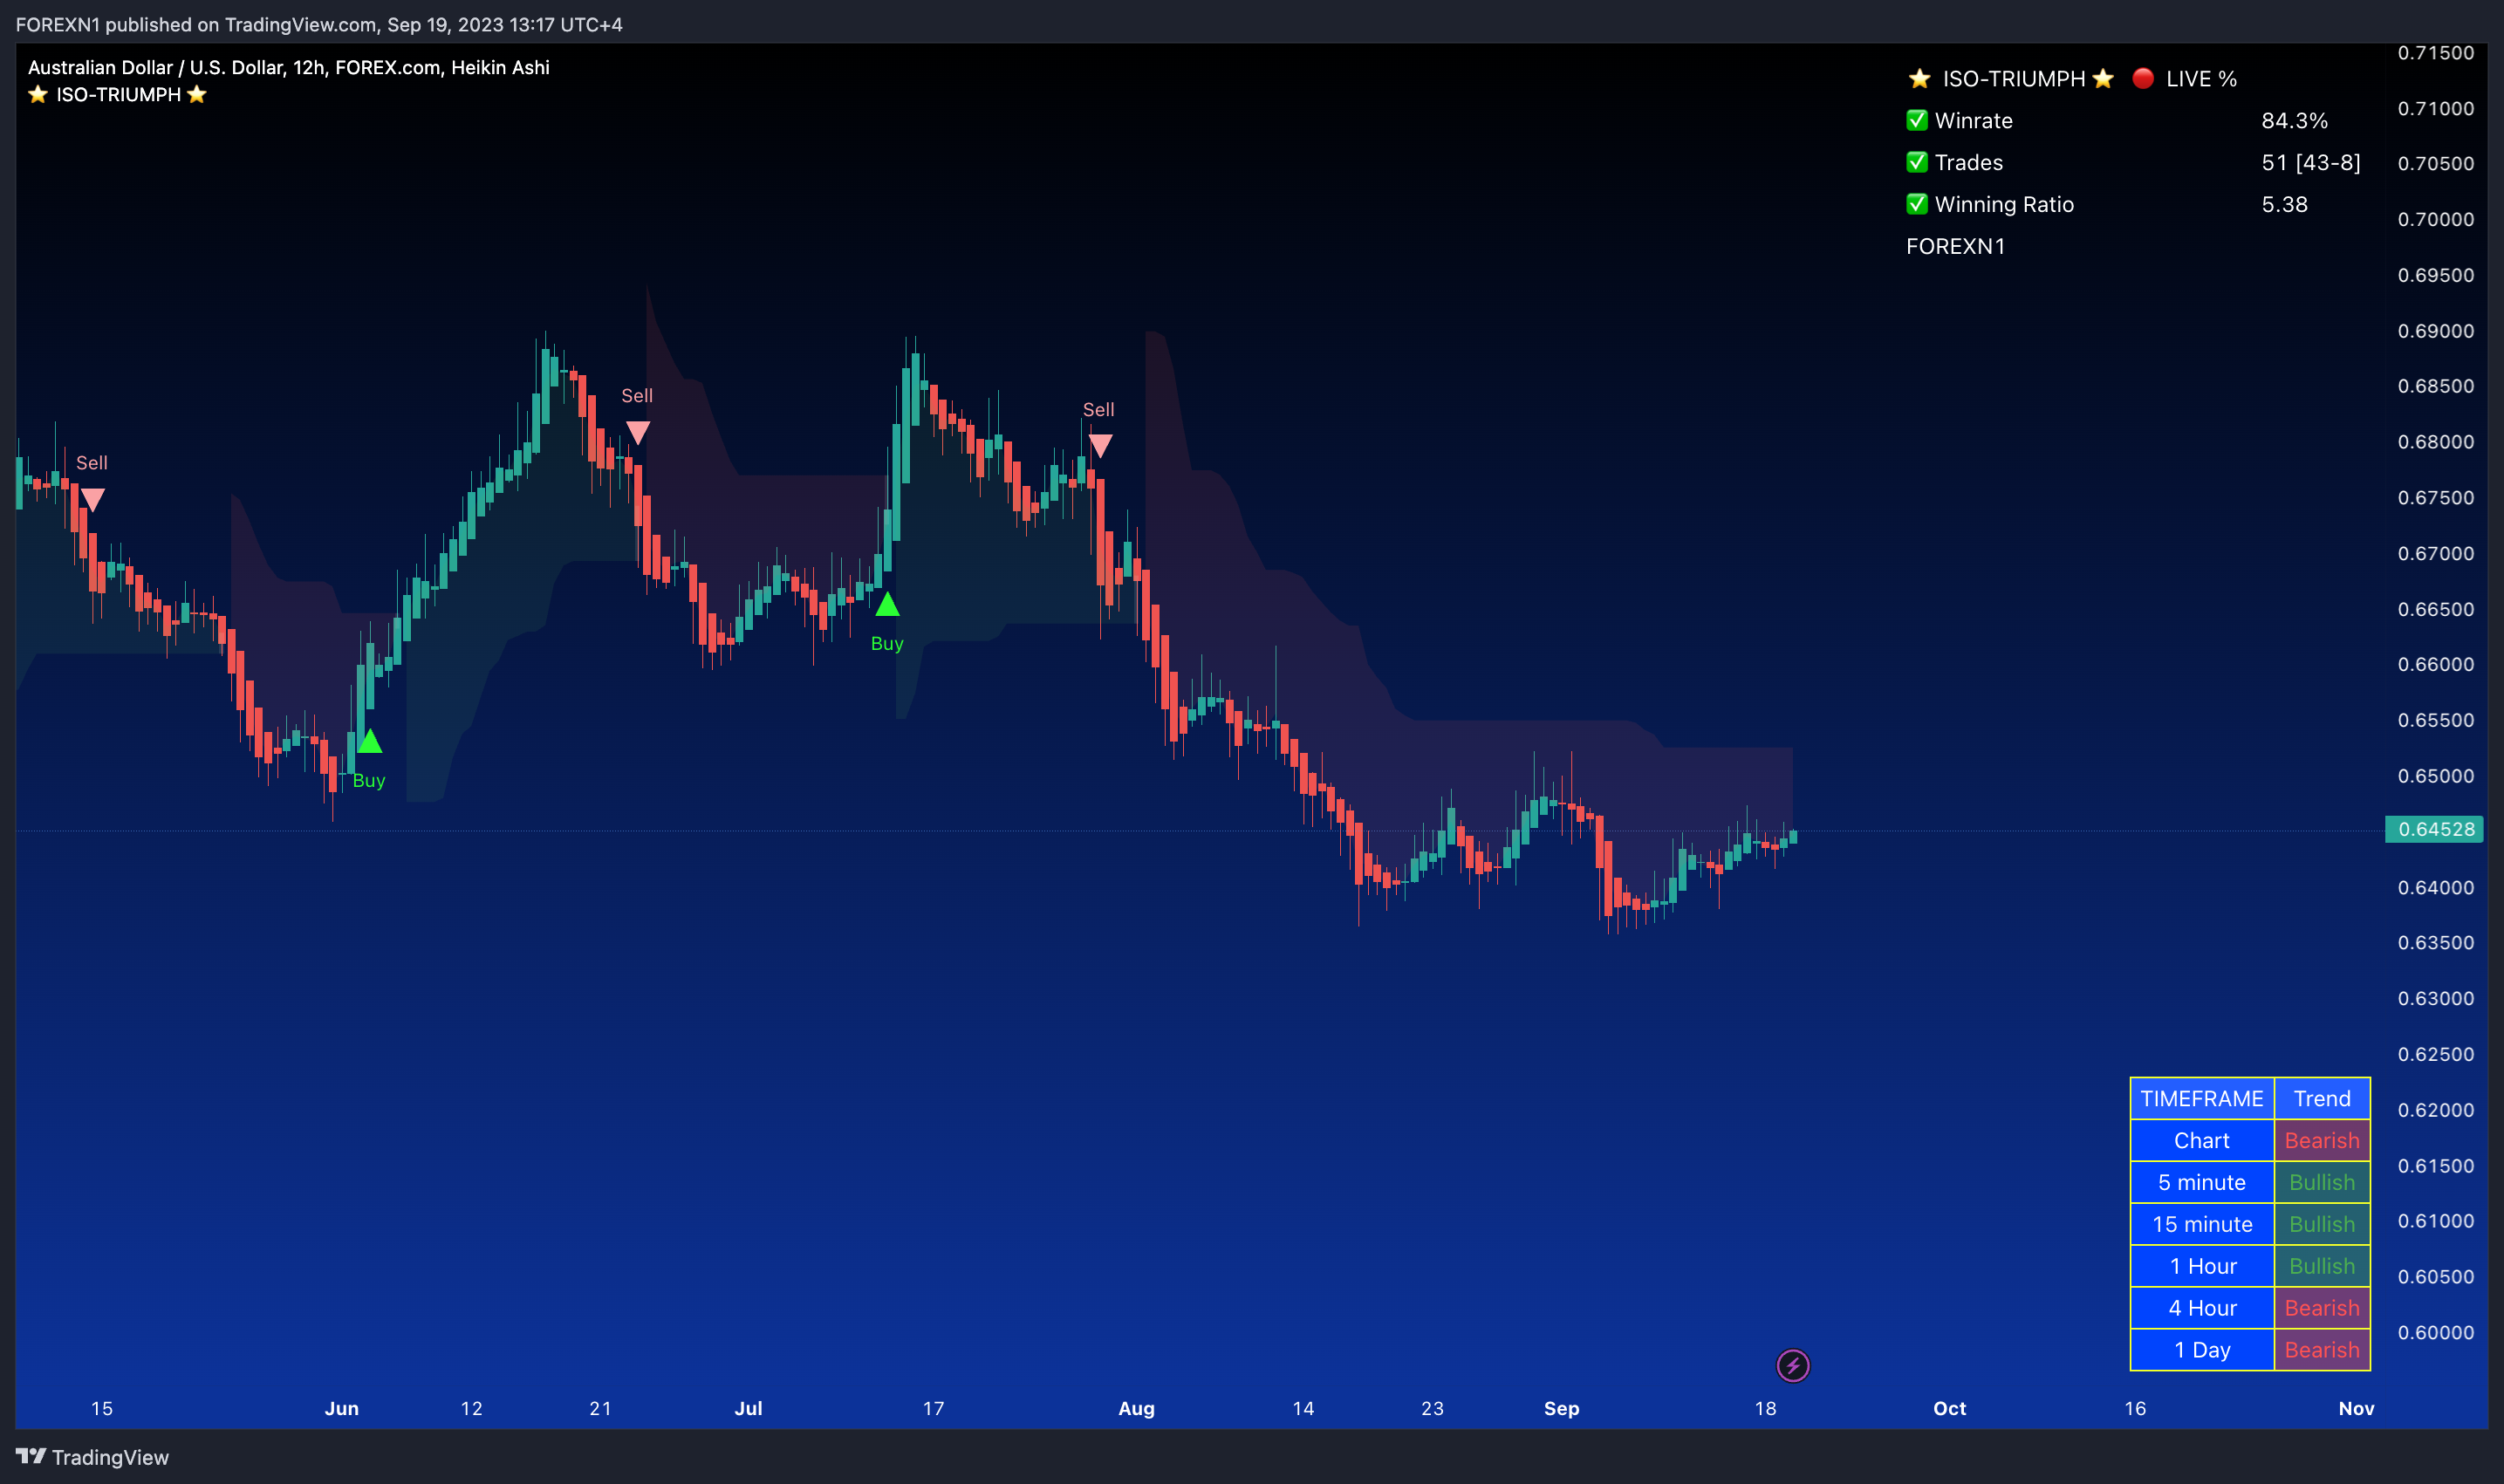This screenshot has width=2504, height=1484.
Task: Click the star left of ISO-TRIUMPH legend
Action: (x=38, y=94)
